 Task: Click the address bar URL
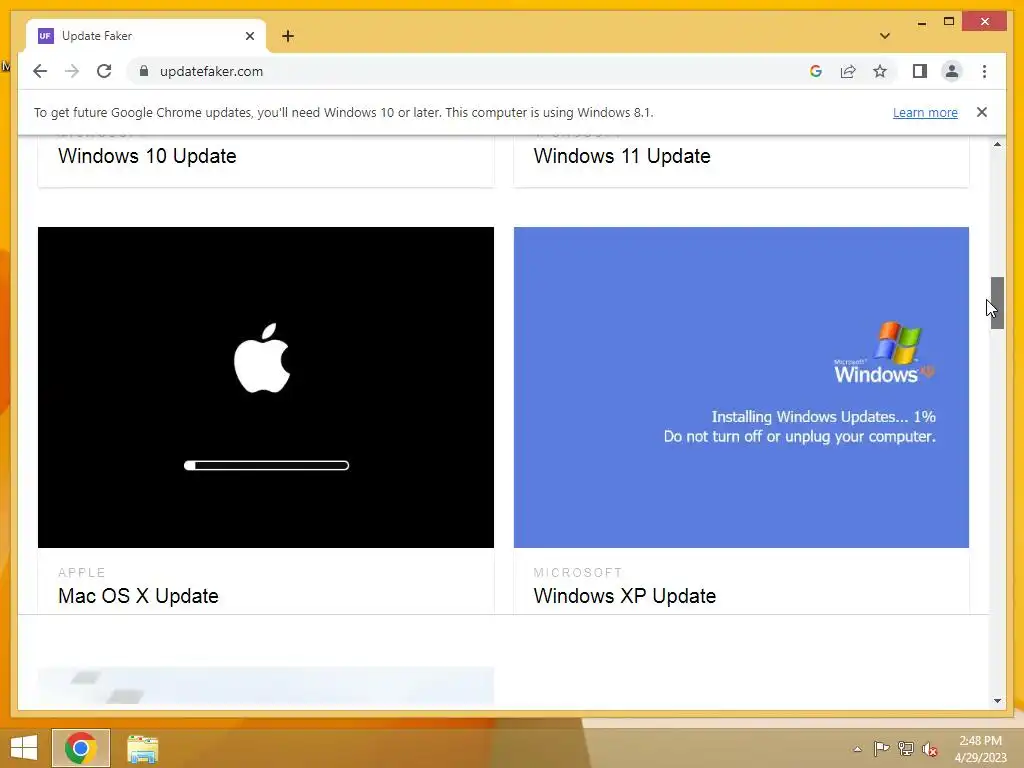point(211,71)
